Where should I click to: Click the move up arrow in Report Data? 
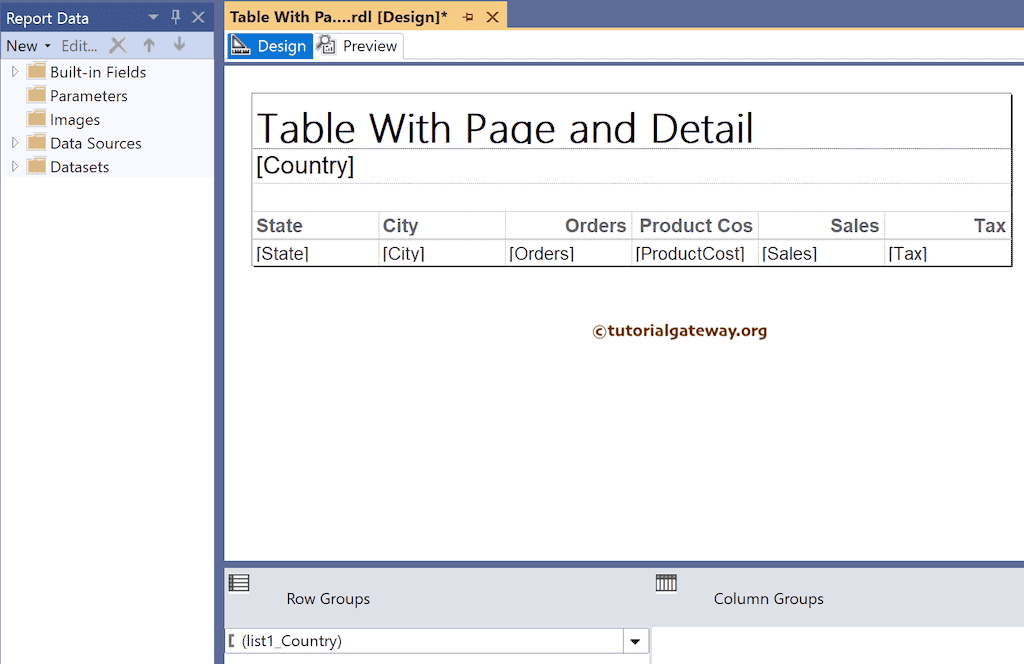tap(149, 45)
